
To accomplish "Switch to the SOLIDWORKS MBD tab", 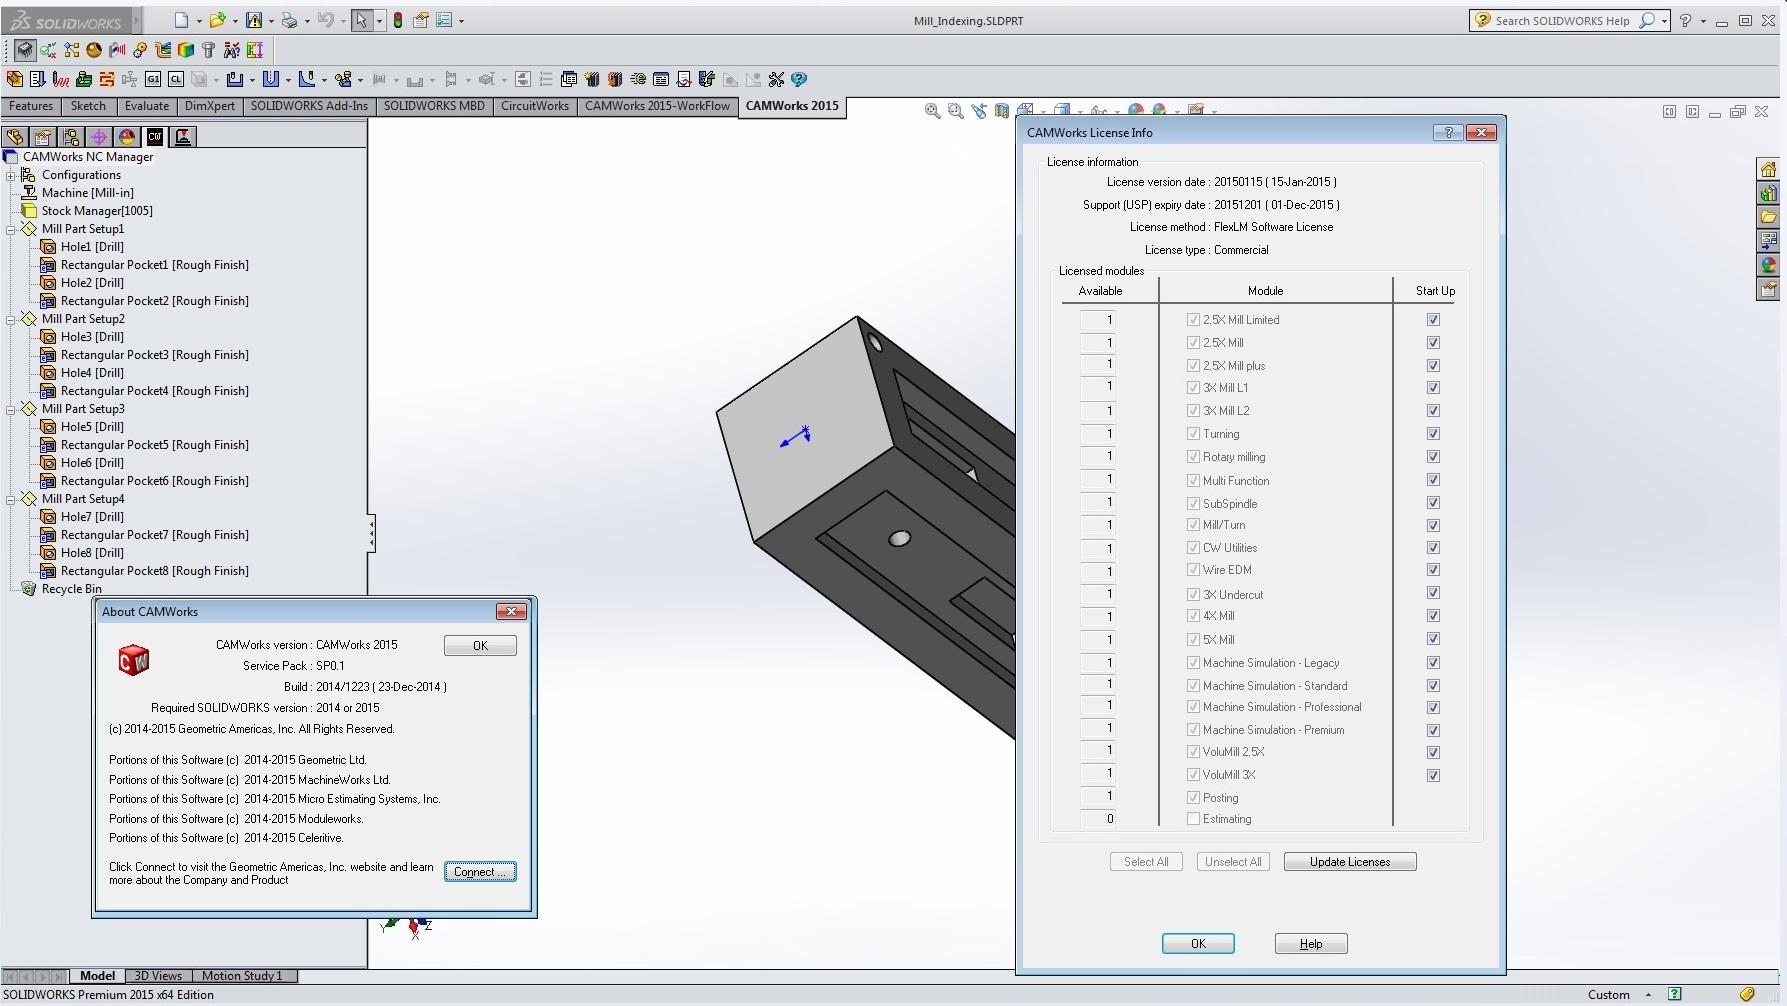I will tap(434, 106).
